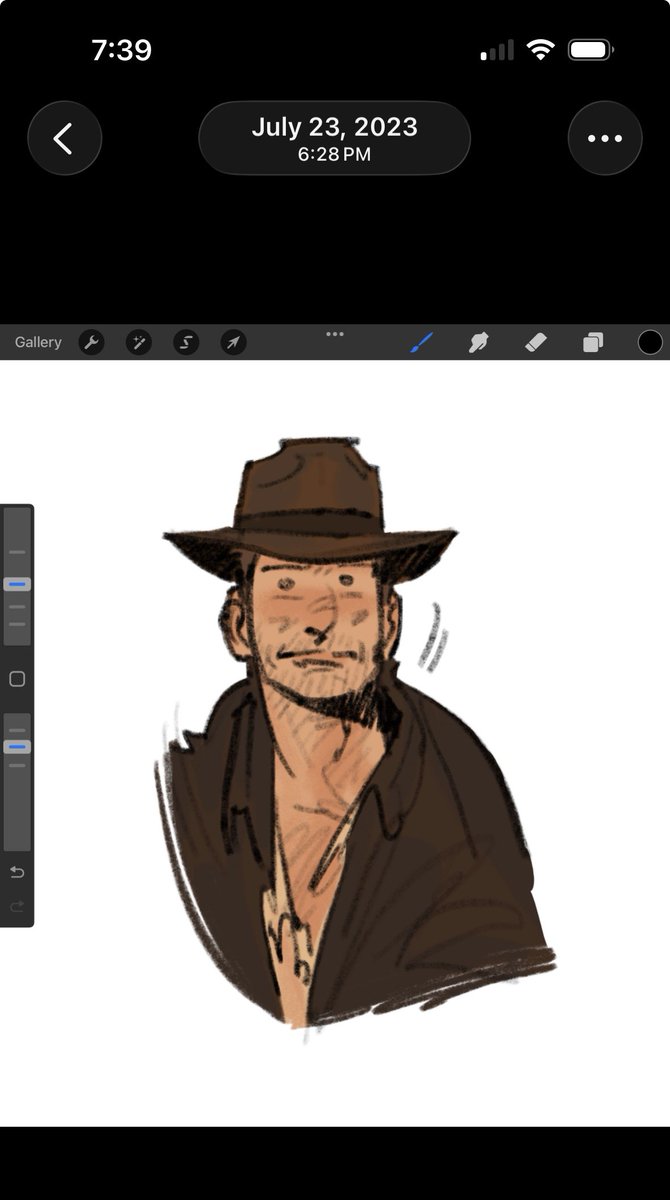Go back using the chevron button
Screen dimensions: 670x1200
64,138
